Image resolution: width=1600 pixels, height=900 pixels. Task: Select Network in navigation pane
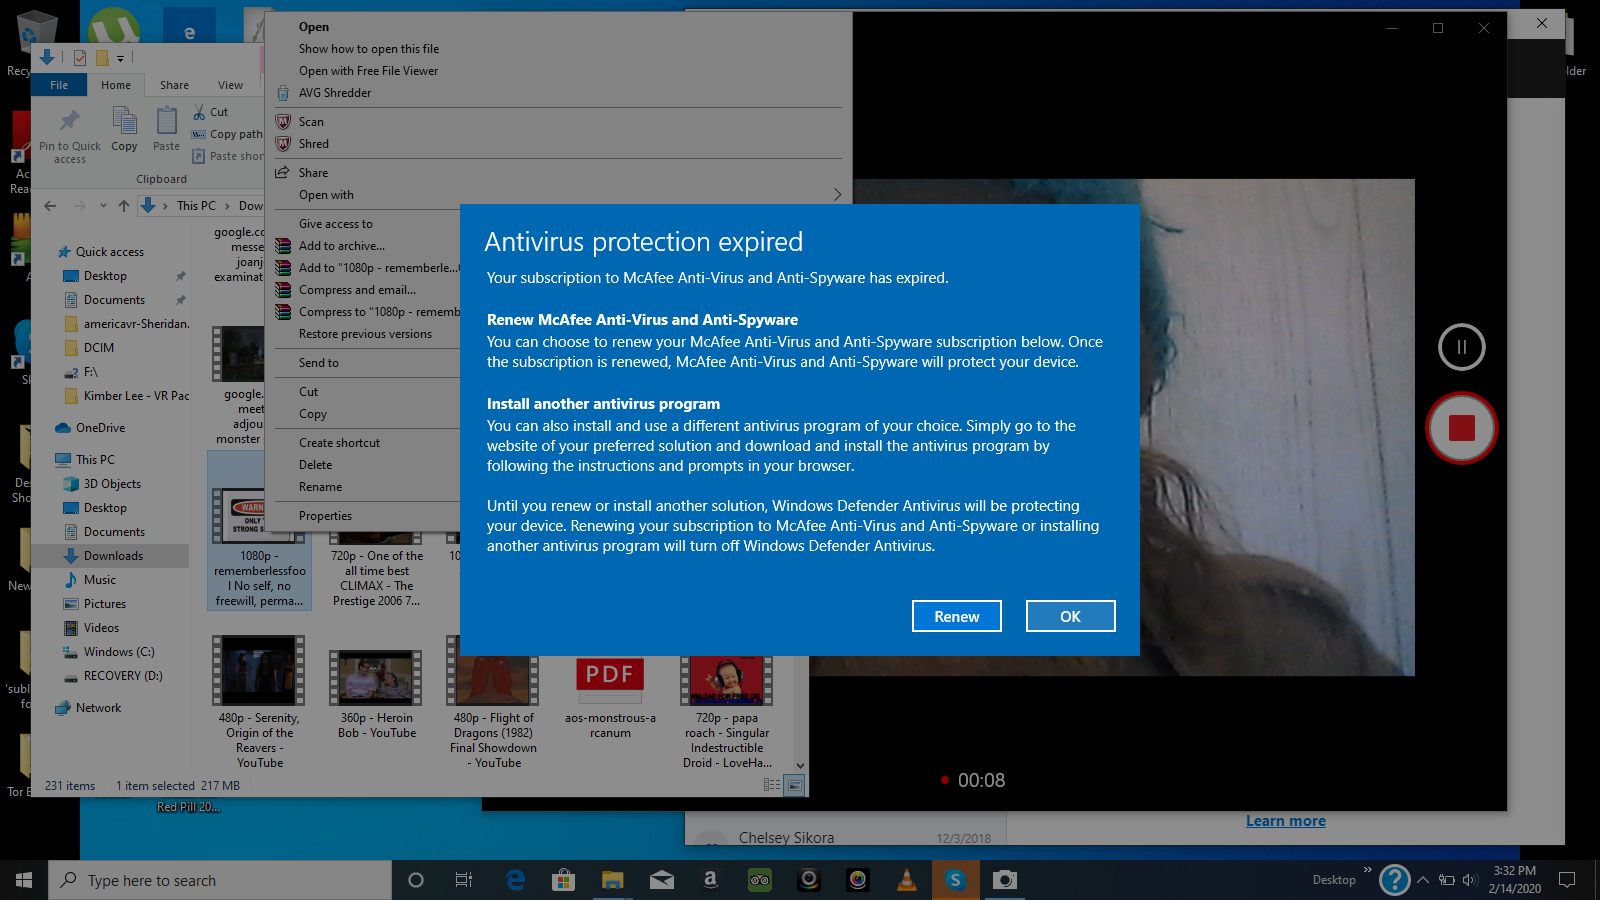98,708
